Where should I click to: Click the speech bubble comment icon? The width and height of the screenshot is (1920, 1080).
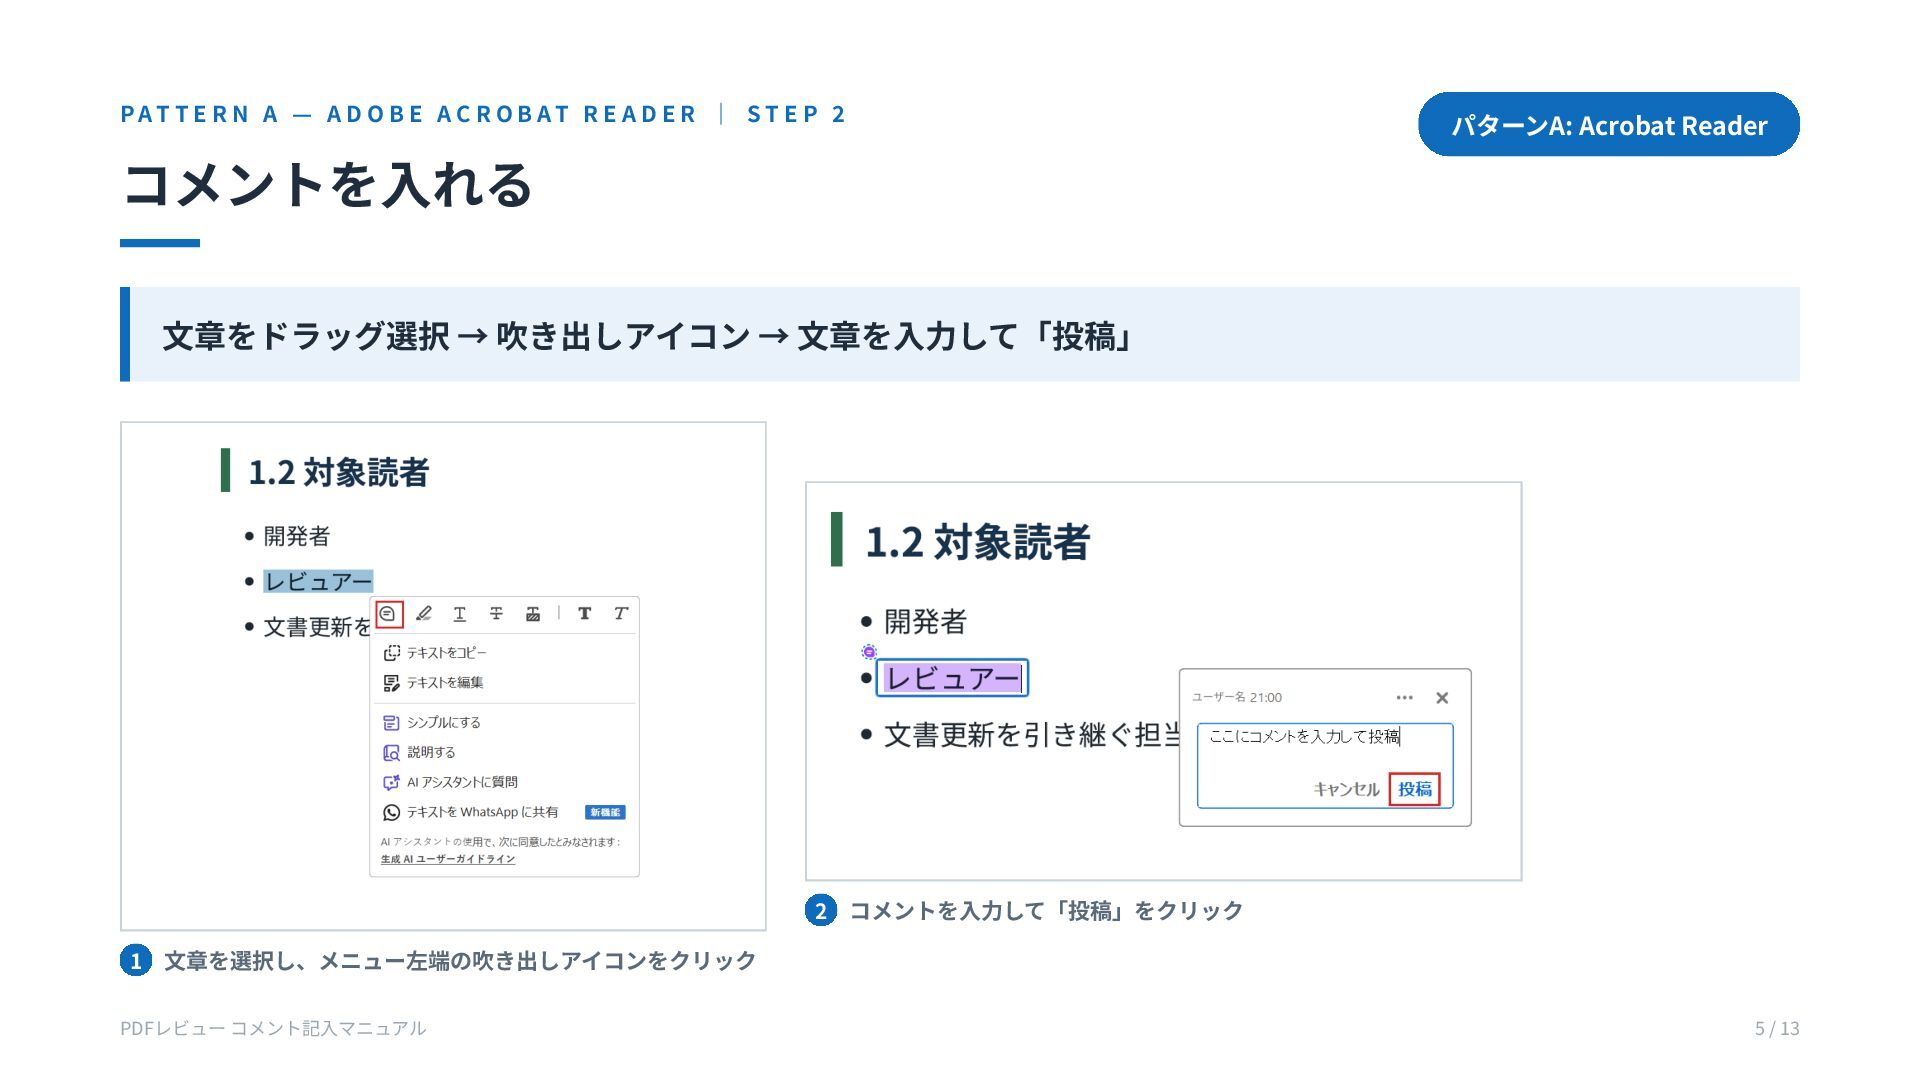click(388, 614)
